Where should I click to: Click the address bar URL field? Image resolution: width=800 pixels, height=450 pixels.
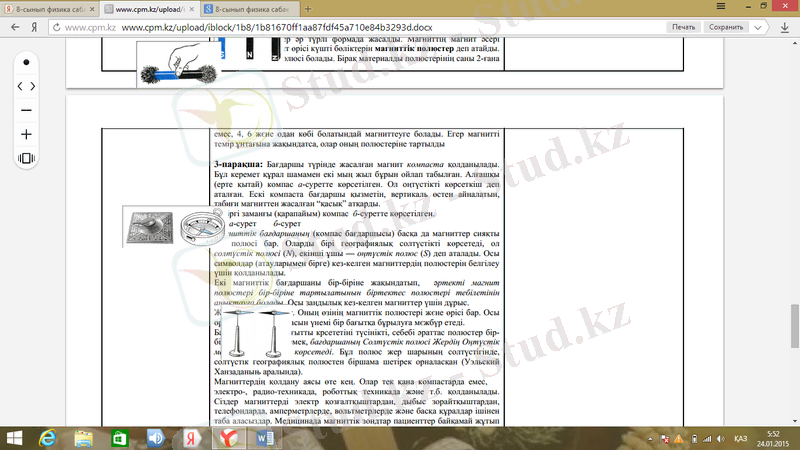[x=350, y=28]
